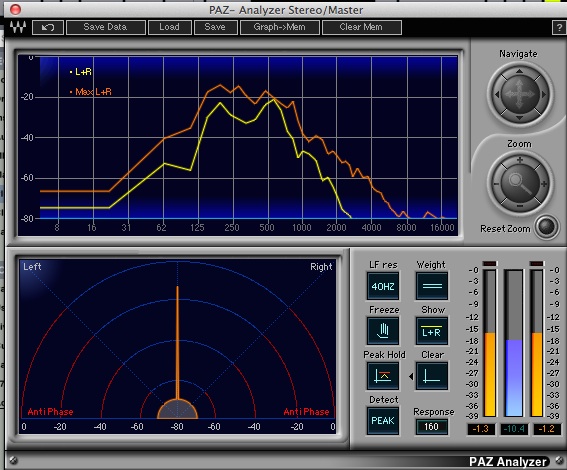Click the bottom-right corner screw
The height and width of the screenshot is (470, 567).
click(559, 460)
